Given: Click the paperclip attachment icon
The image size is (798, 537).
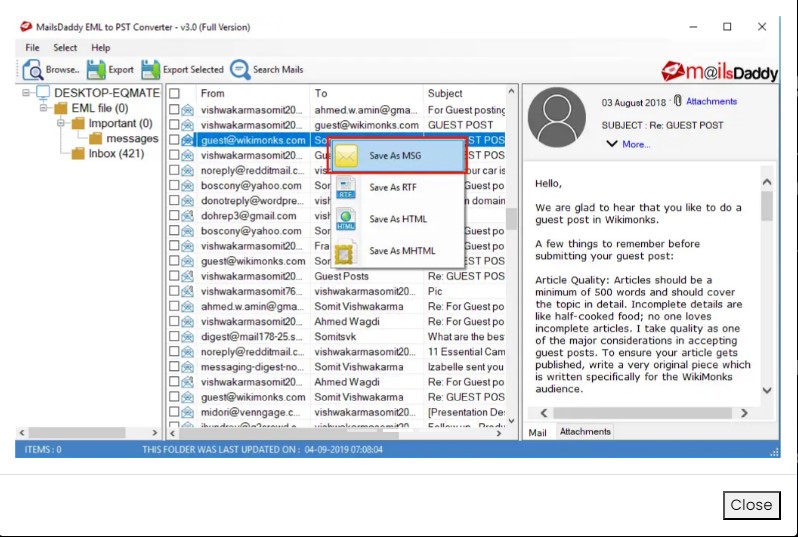Looking at the screenshot, I should pyautogui.click(x=677, y=101).
